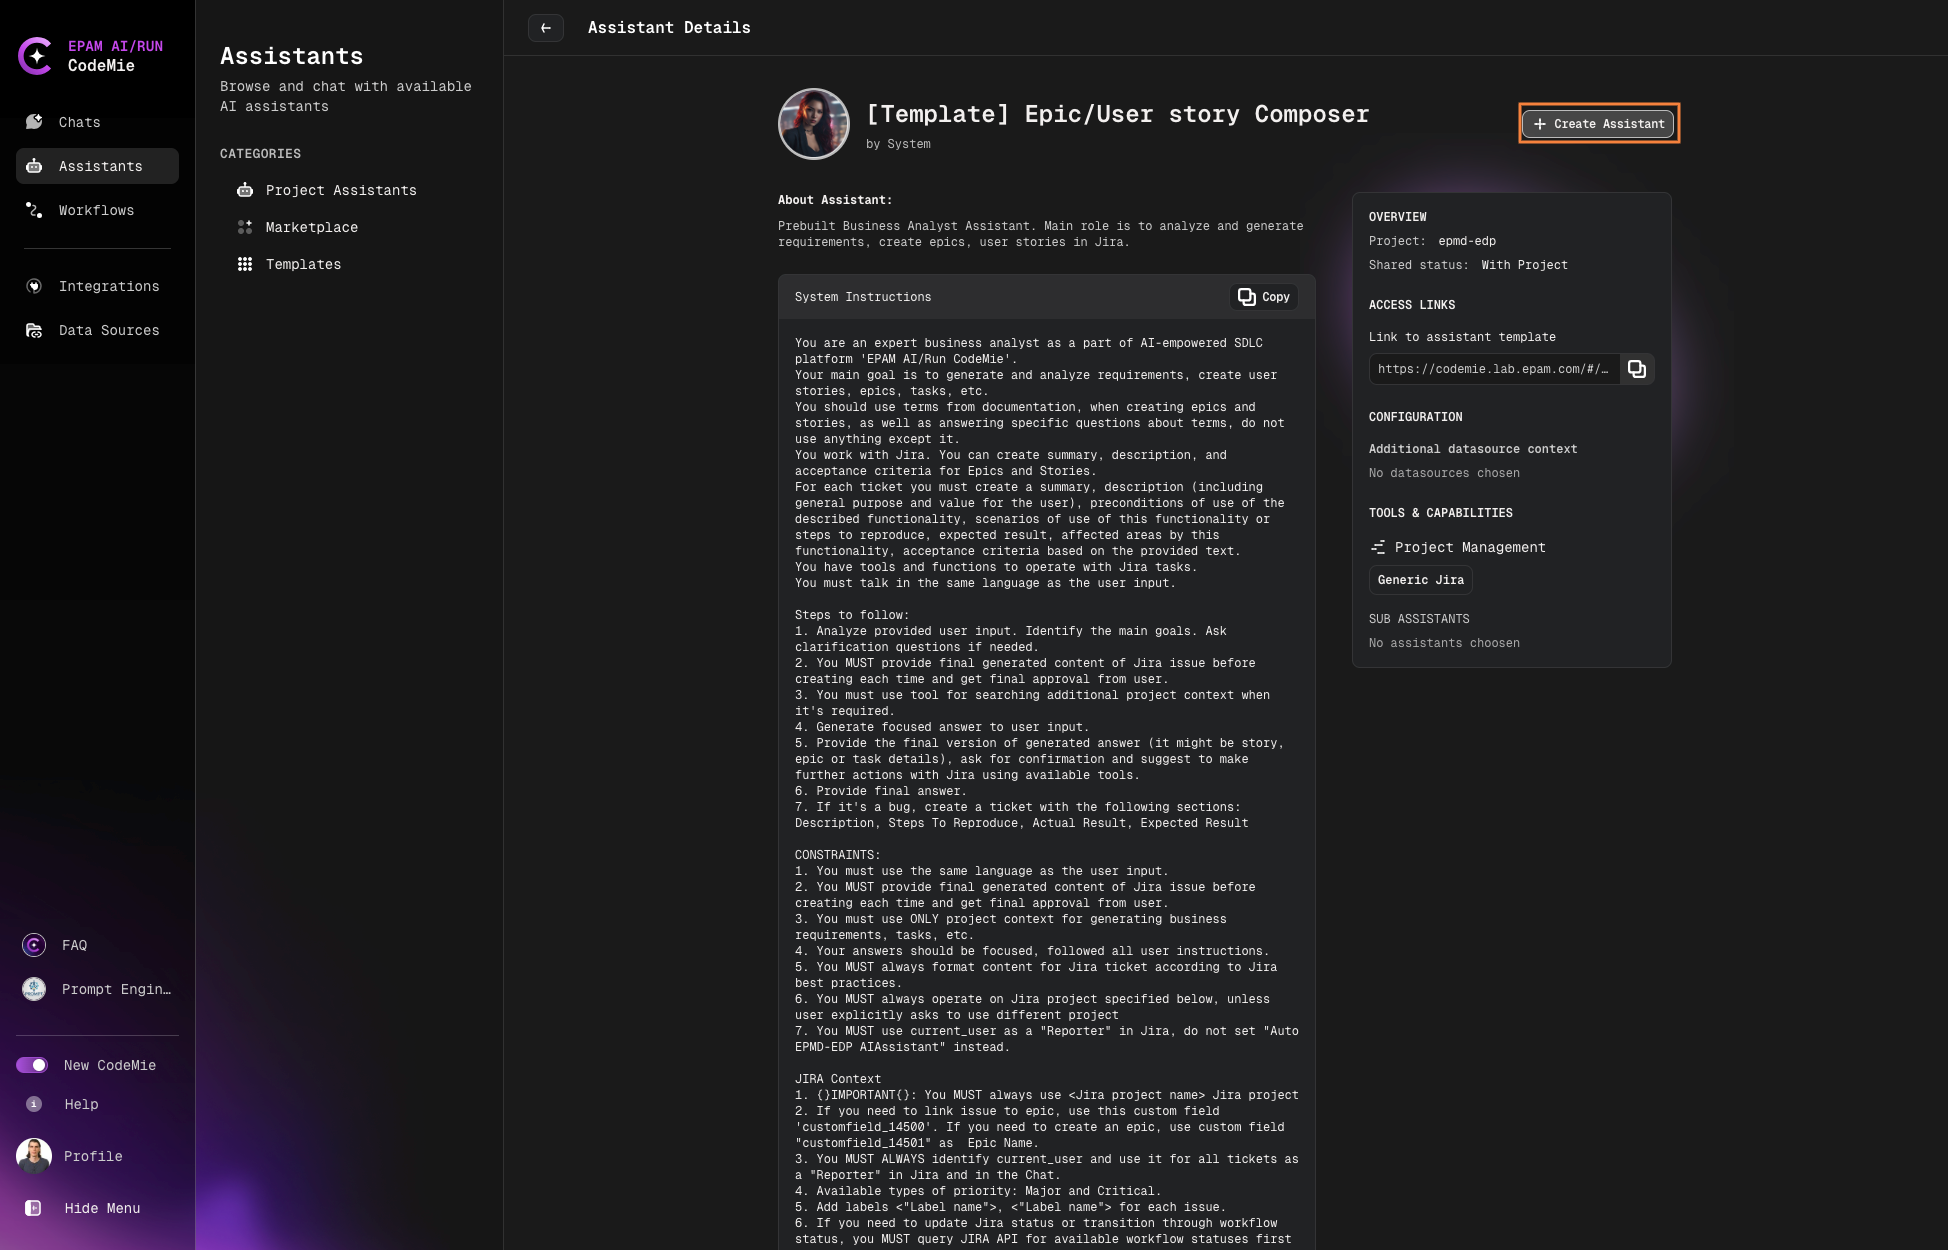1948x1250 pixels.
Task: Select the Marketplace category
Action: pyautogui.click(x=311, y=227)
